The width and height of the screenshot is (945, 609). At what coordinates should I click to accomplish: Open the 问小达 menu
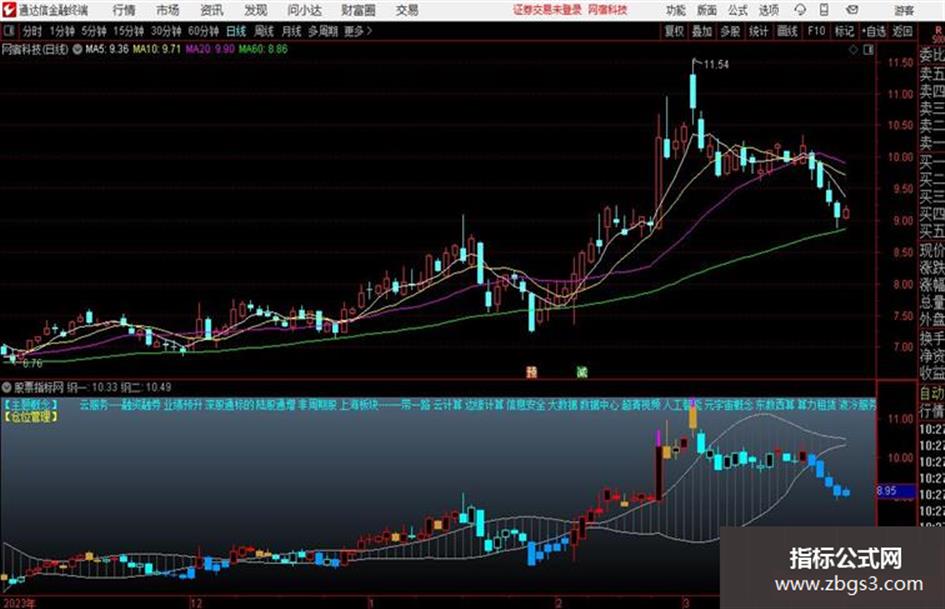(304, 10)
